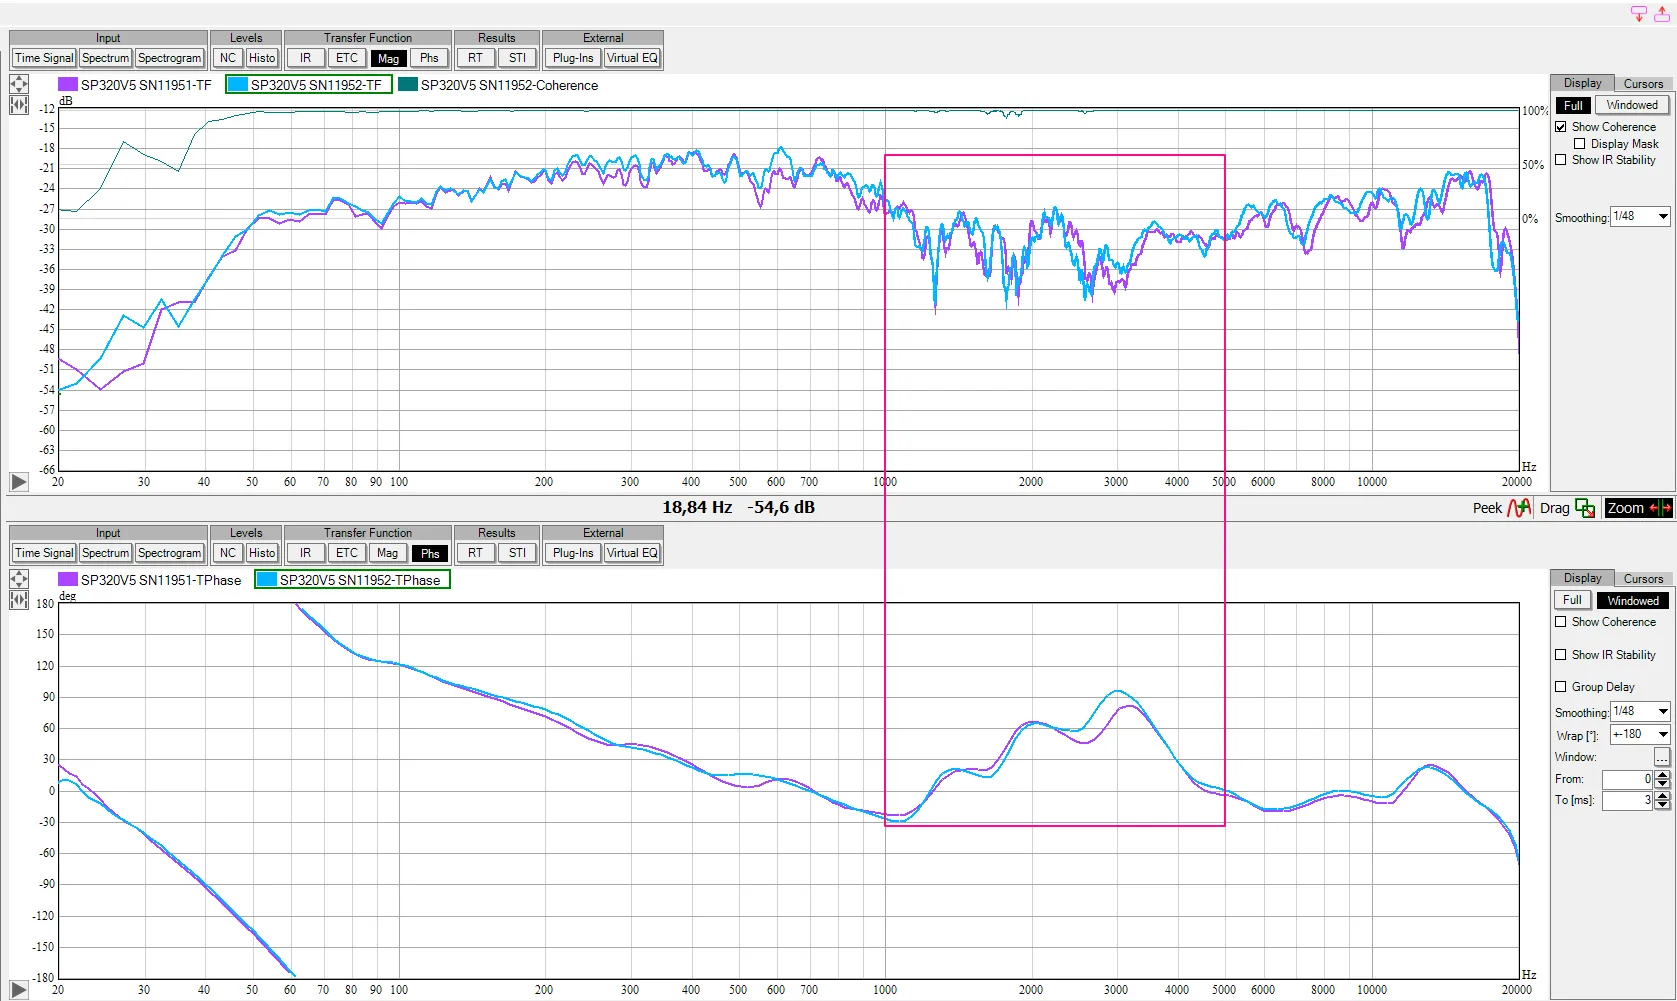Open the bottom Smoothing dropdown
Screen dimensions: 1677x1001
click(1640, 711)
